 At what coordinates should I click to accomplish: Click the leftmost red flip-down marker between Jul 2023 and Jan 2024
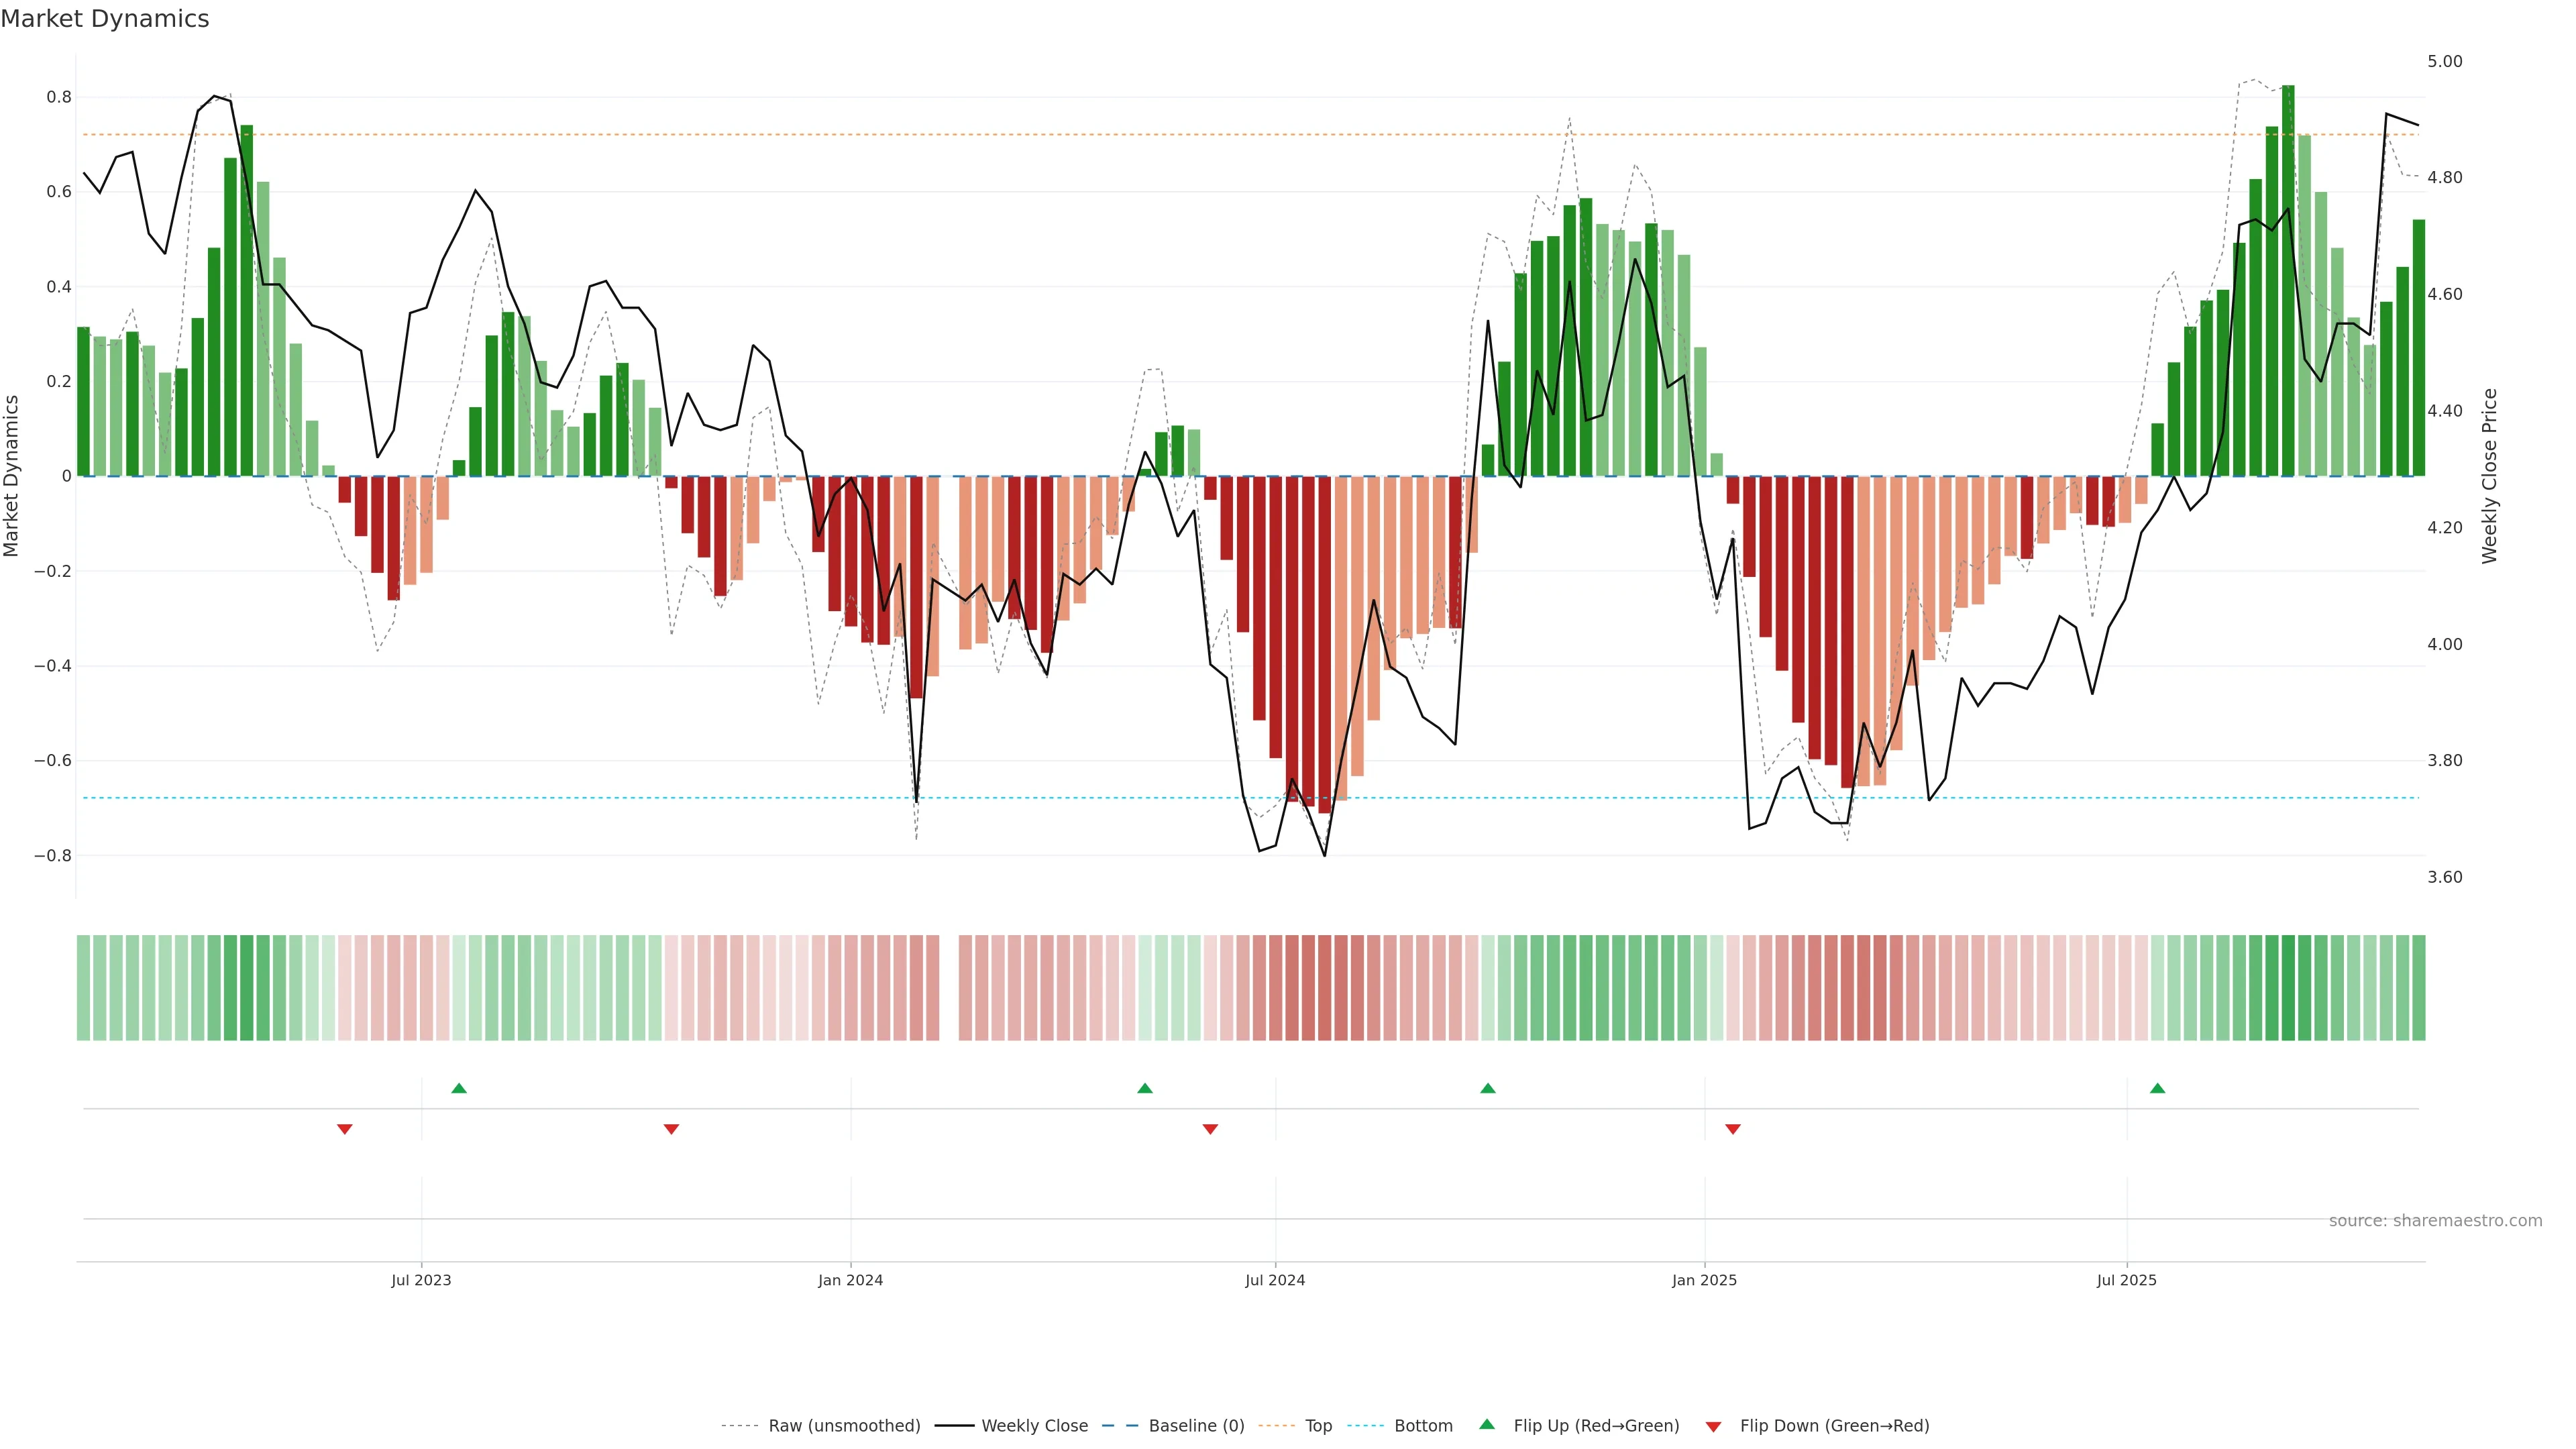[672, 1129]
